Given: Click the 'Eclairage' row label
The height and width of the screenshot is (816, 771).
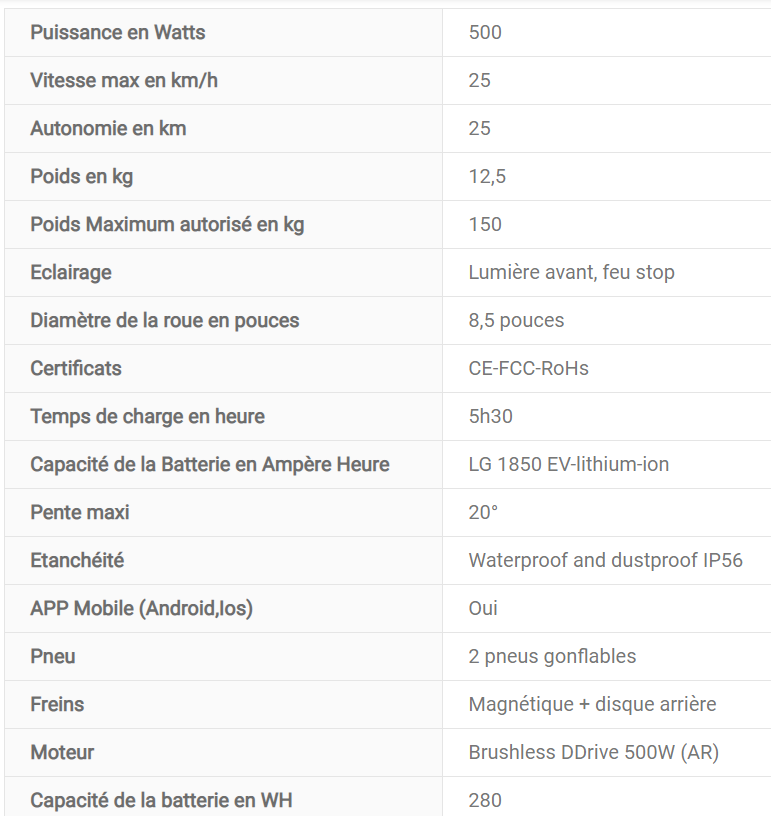Looking at the screenshot, I should (71, 273).
